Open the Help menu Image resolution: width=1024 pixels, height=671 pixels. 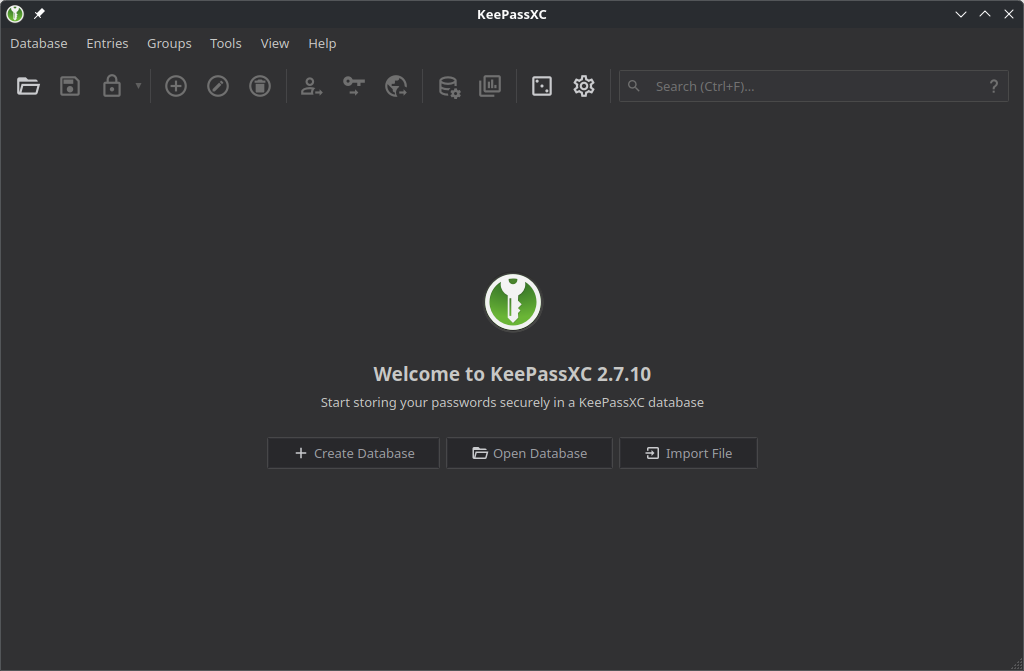pyautogui.click(x=322, y=44)
